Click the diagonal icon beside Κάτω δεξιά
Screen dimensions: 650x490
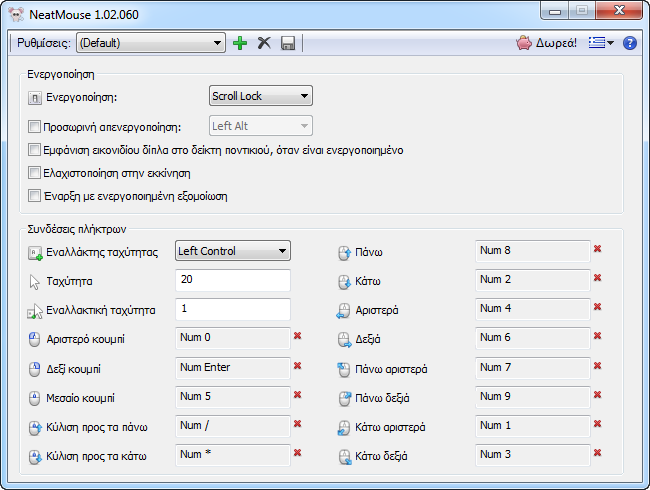344,457
